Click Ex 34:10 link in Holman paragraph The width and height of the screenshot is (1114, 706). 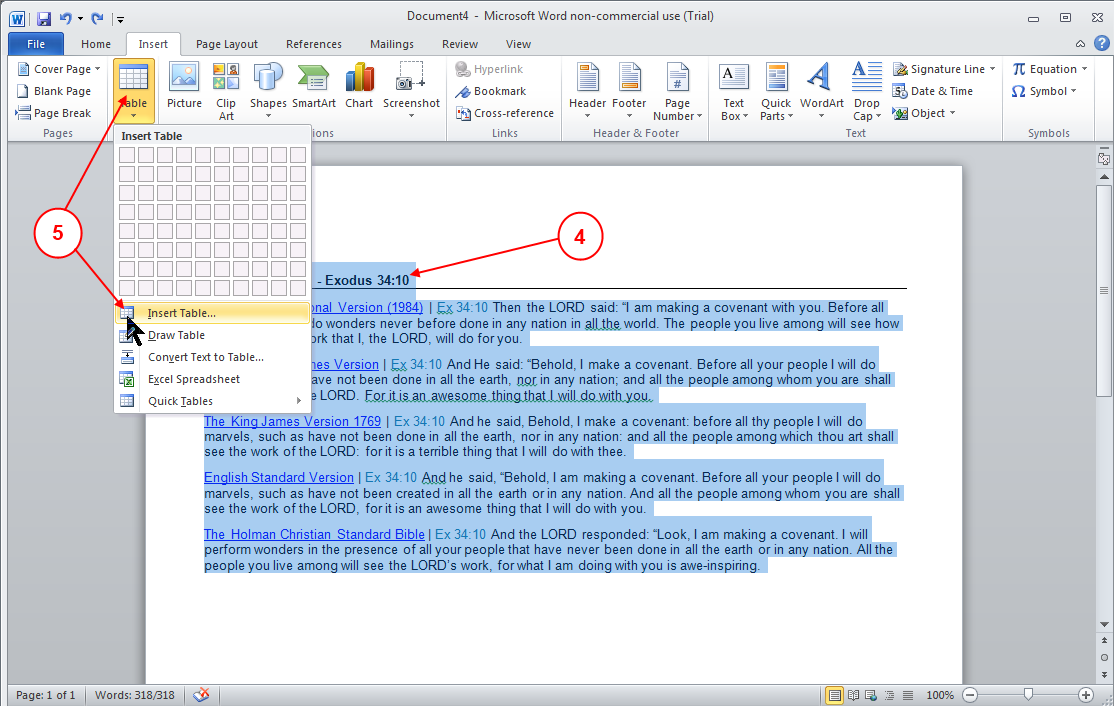460,534
